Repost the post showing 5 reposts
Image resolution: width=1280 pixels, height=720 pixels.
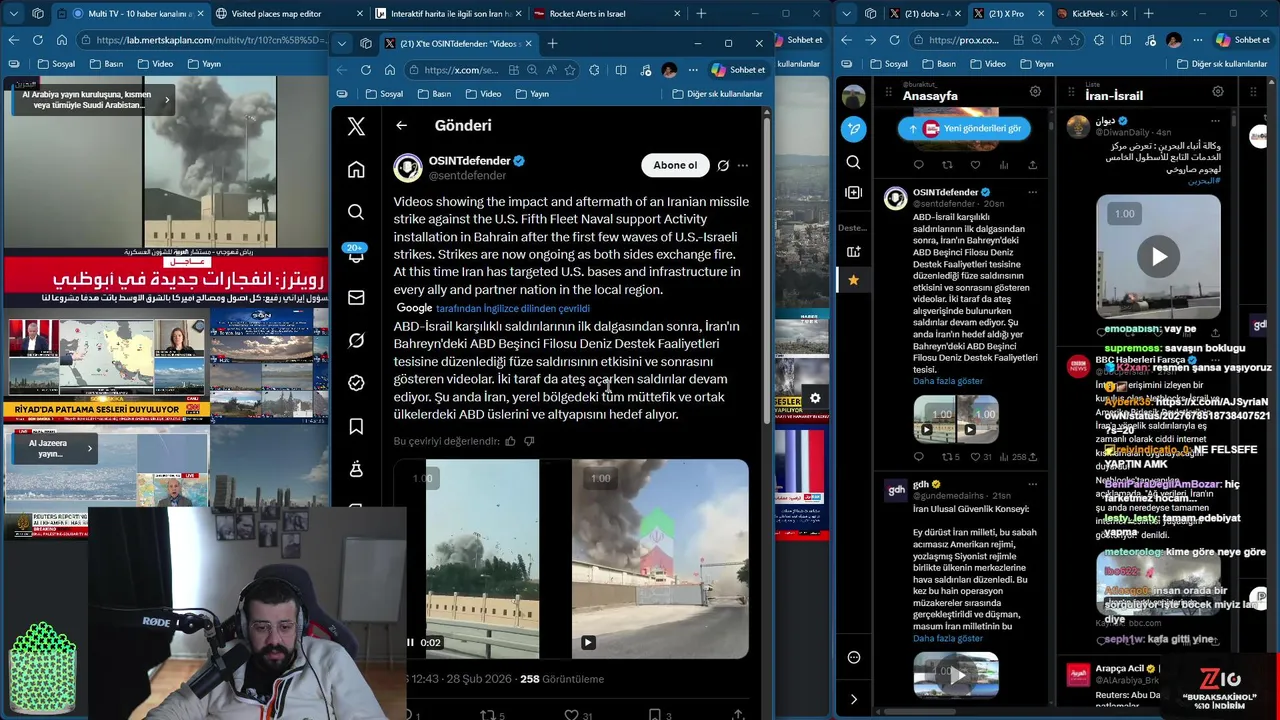coord(488,715)
